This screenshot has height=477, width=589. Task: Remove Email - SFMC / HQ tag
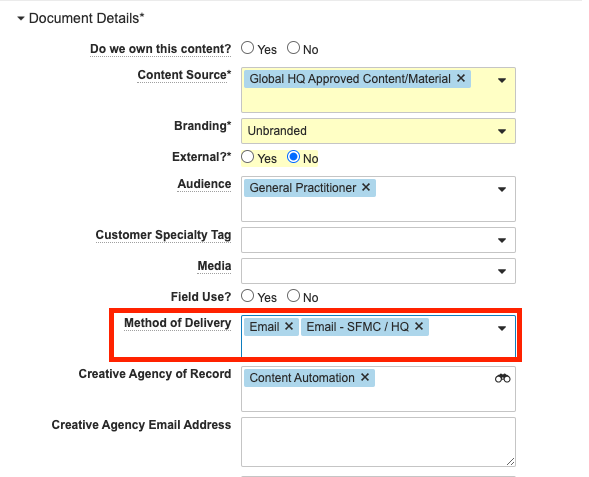click(x=419, y=326)
